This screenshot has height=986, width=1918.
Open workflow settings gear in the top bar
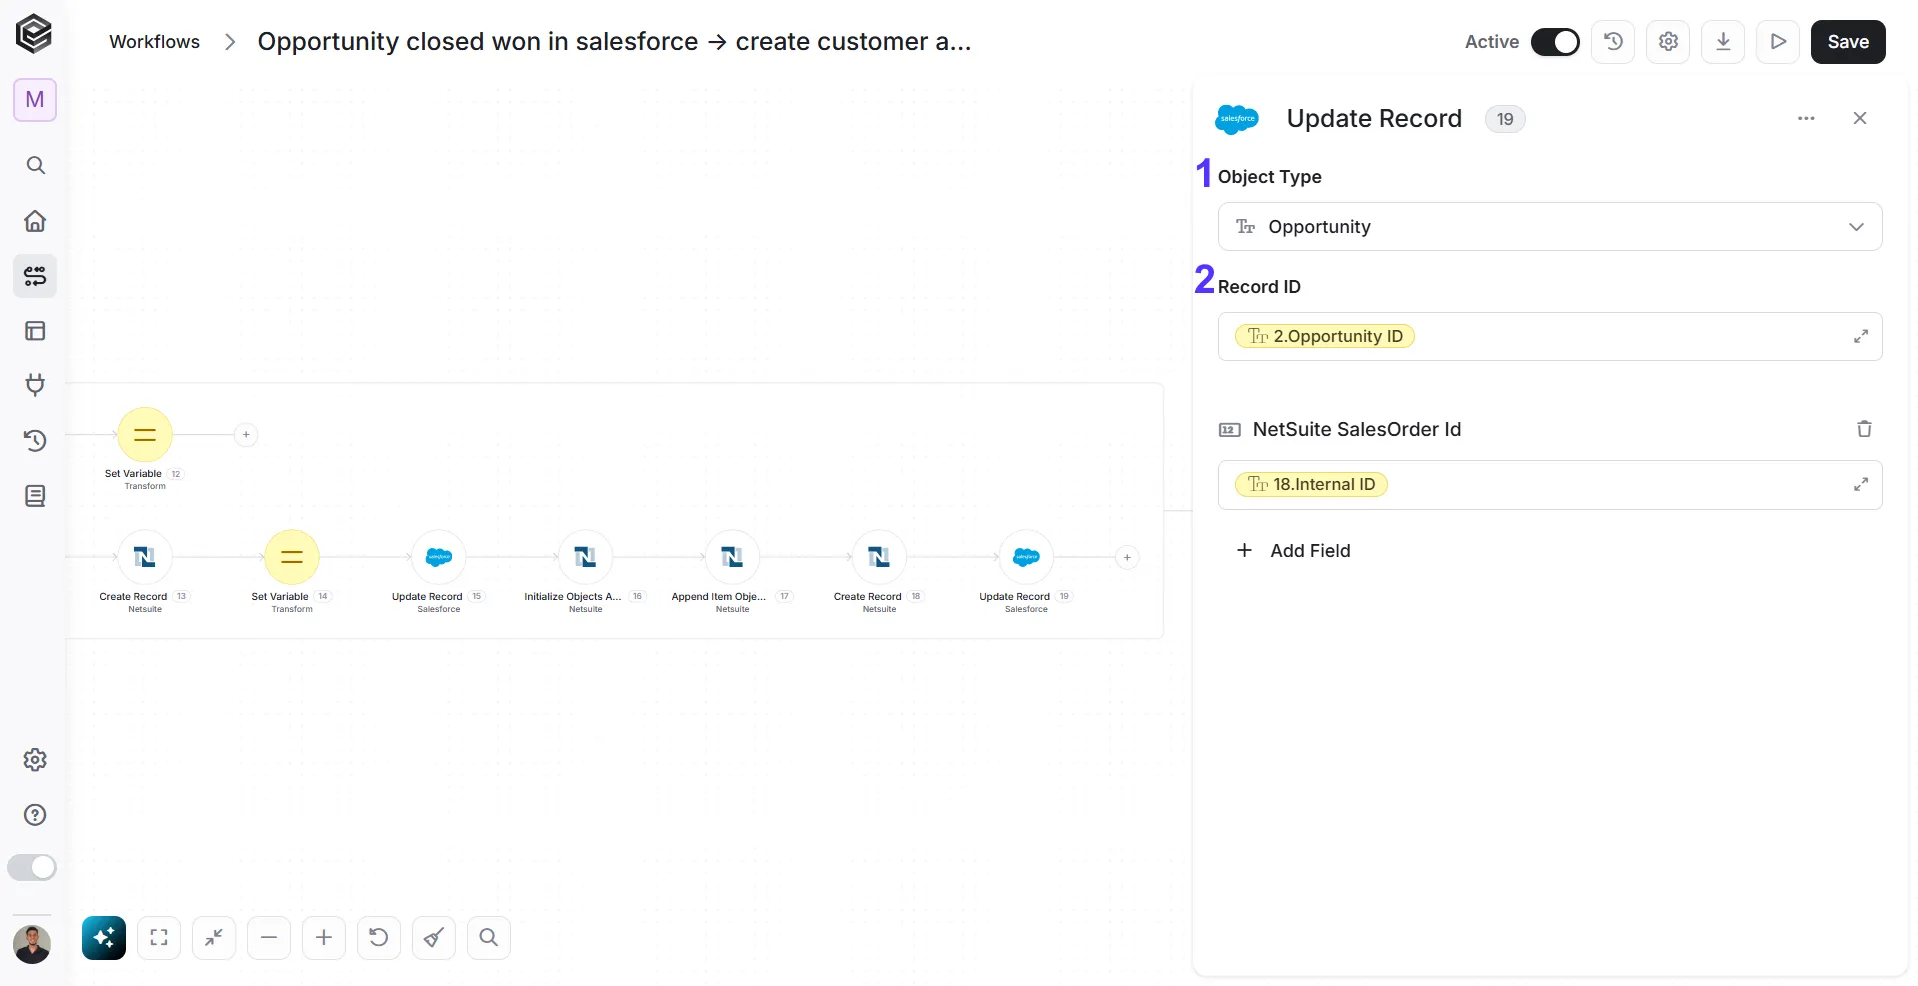1668,42
